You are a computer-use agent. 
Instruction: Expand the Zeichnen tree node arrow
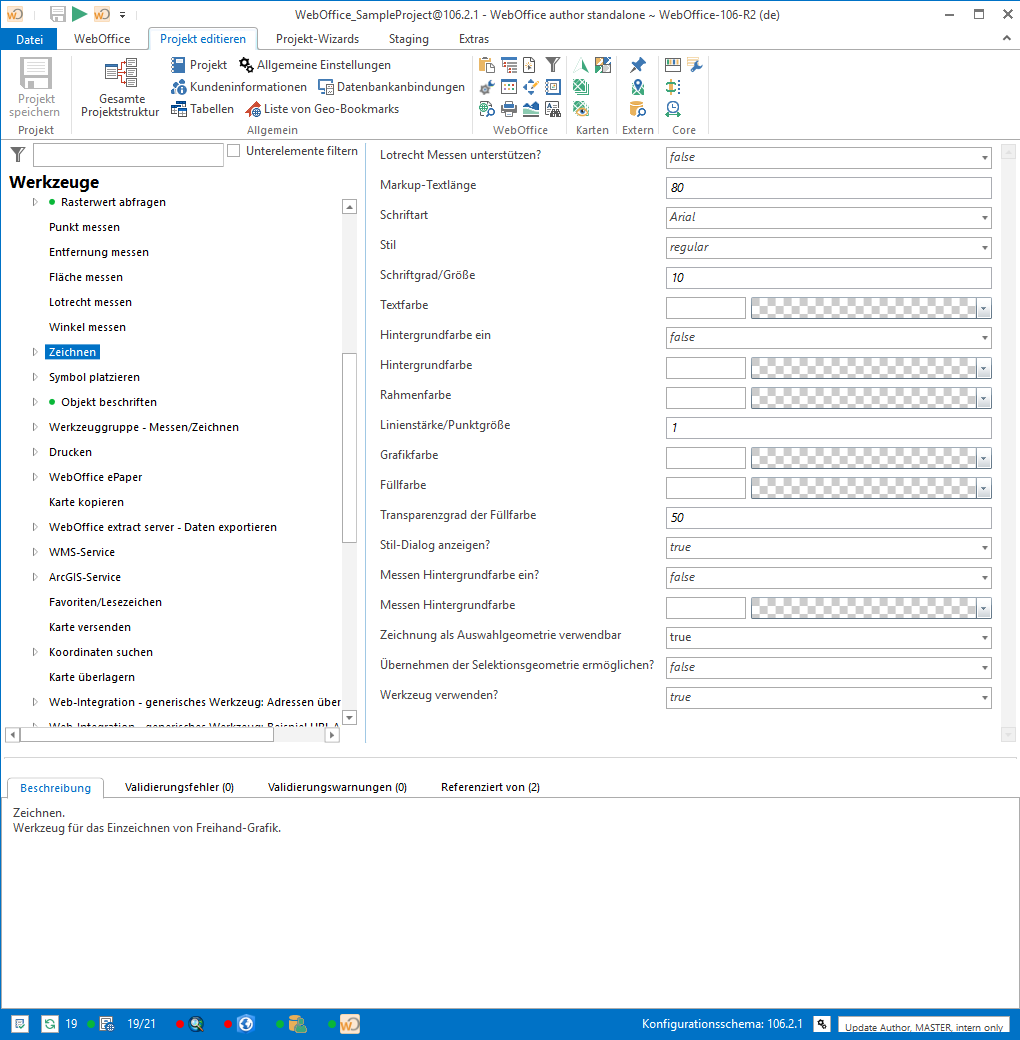[36, 352]
